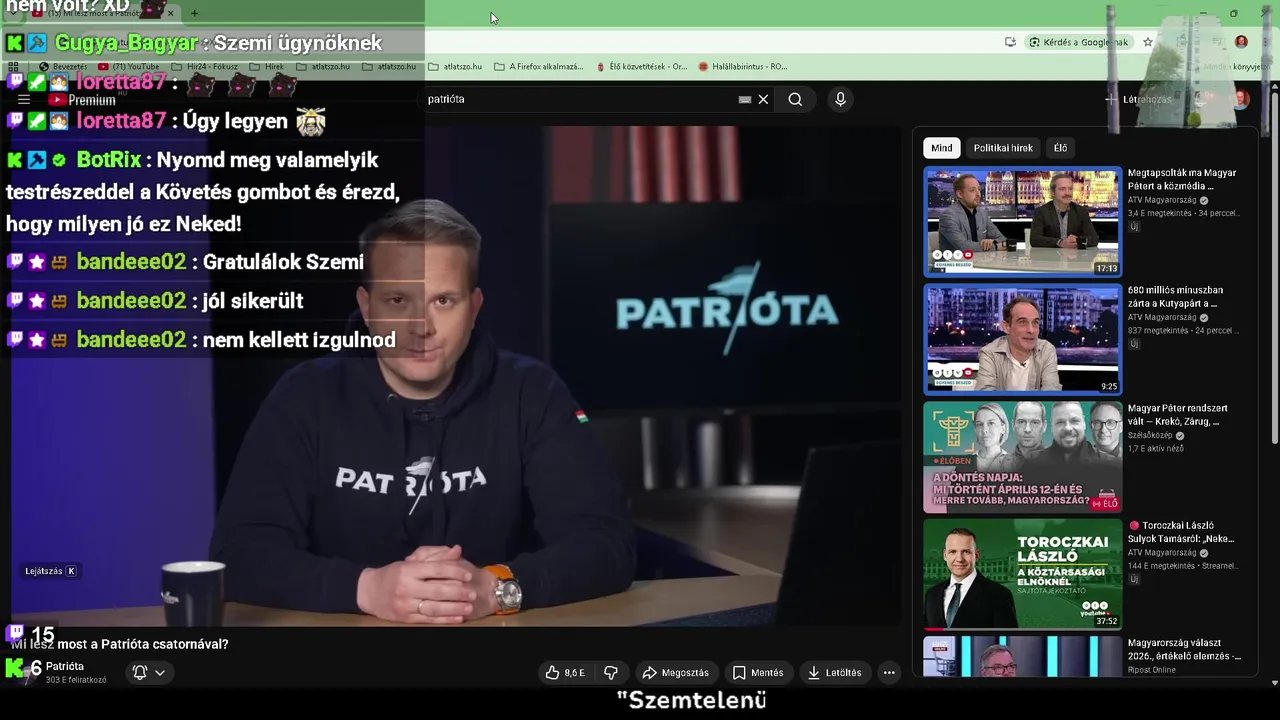This screenshot has width=1280, height=720.
Task: Open the notification bell dropdown for Patrióta channel
Action: click(x=149, y=673)
